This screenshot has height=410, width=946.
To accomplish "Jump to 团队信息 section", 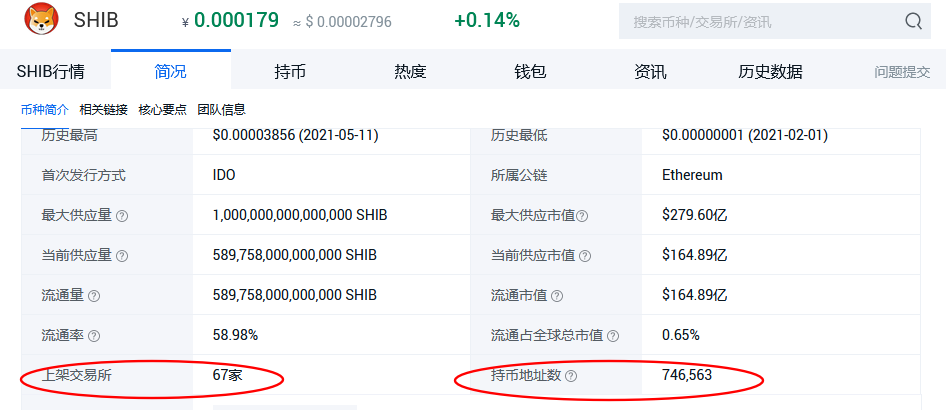I will point(221,110).
